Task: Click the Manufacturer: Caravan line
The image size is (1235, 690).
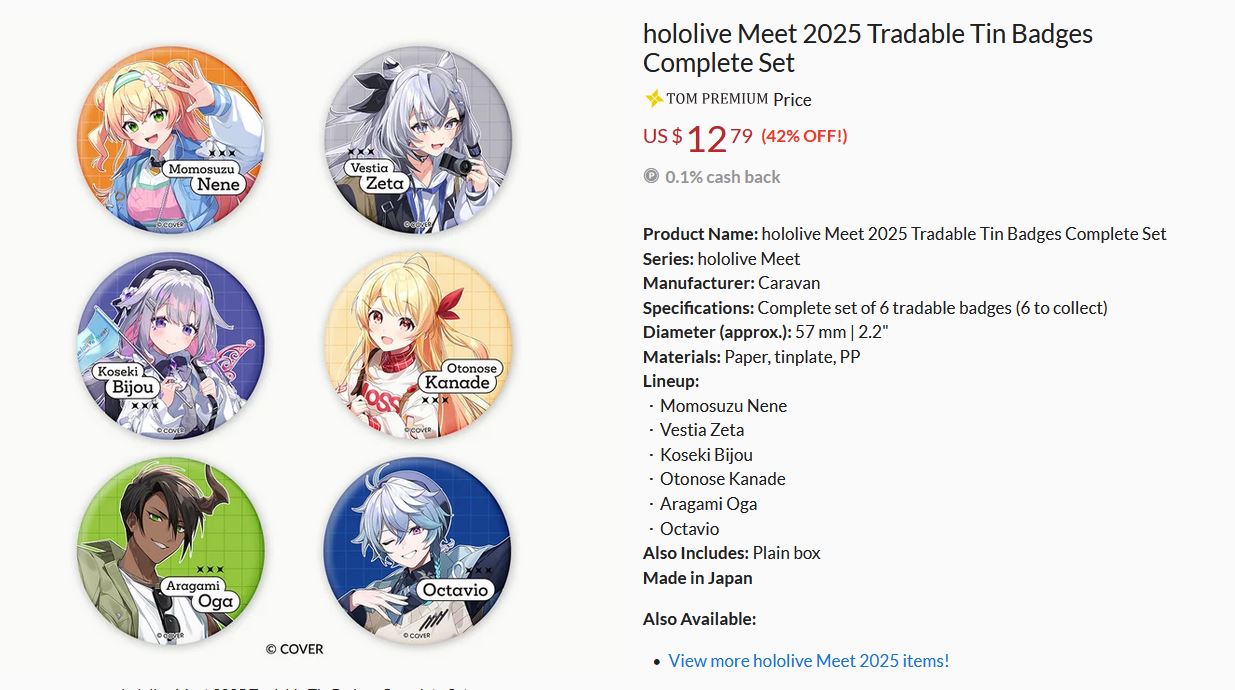Action: (x=731, y=283)
